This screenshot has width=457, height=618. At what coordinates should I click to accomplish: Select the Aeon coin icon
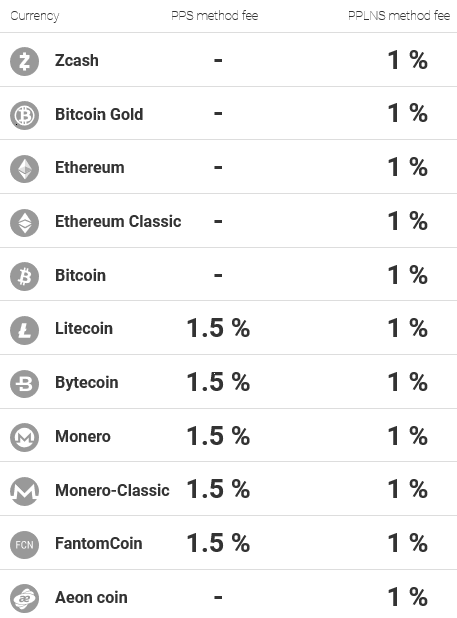pyautogui.click(x=24, y=598)
